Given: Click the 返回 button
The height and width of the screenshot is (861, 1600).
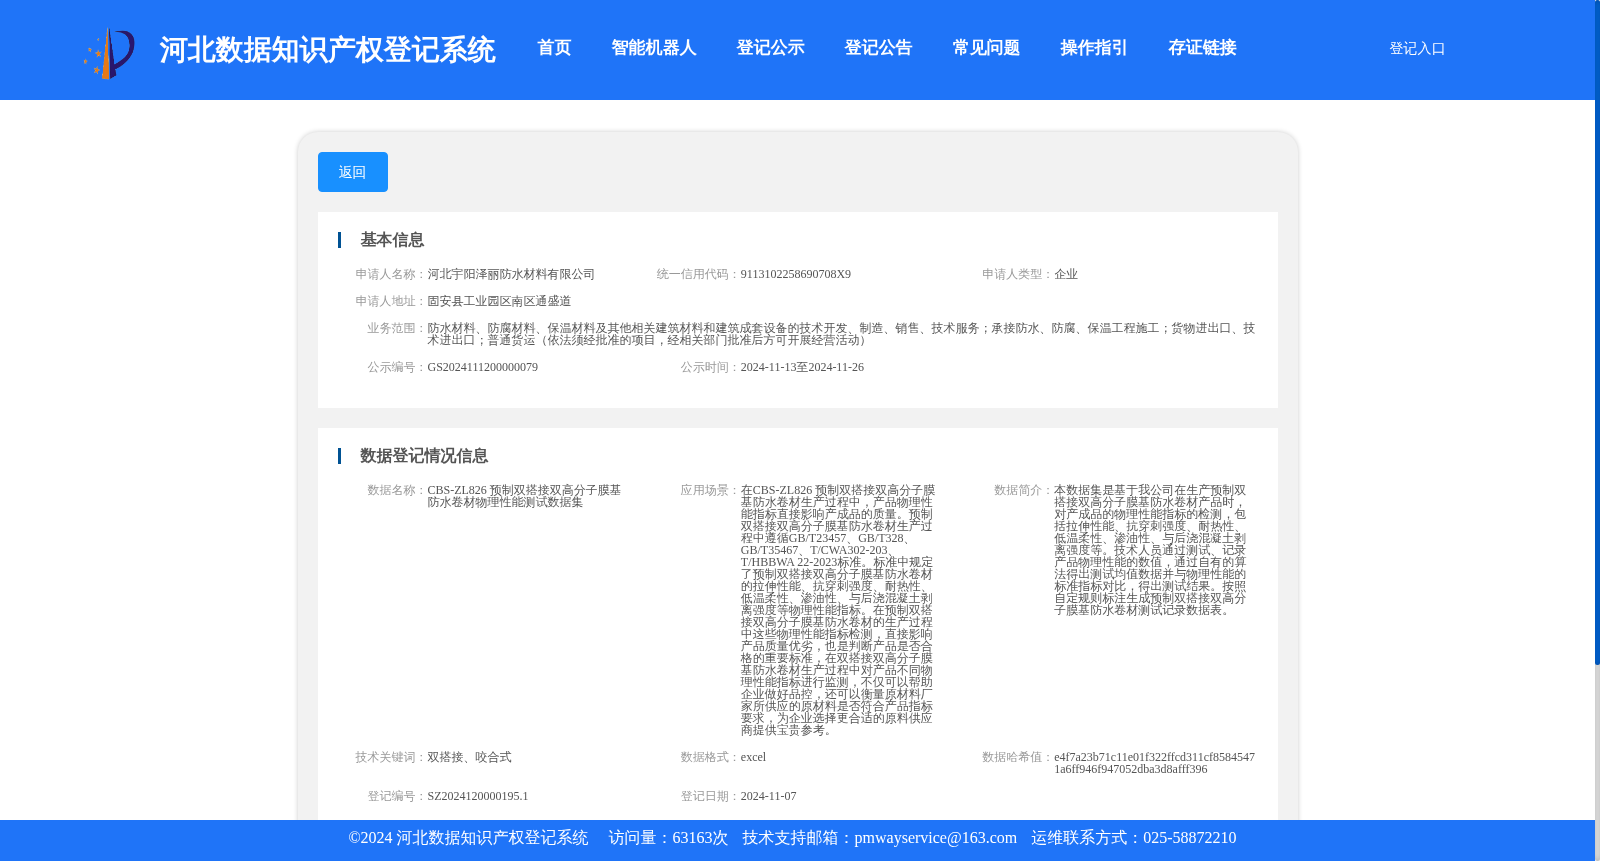Looking at the screenshot, I should pyautogui.click(x=353, y=172).
